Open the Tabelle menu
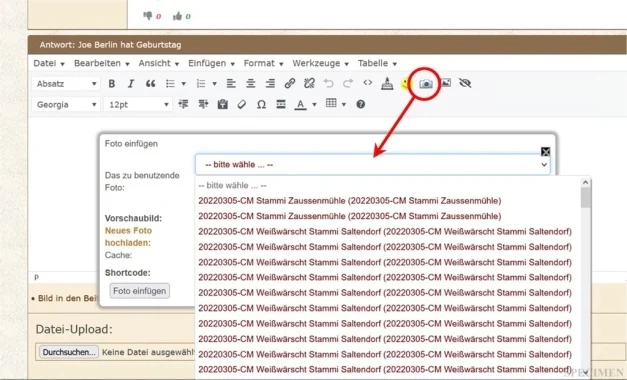 (x=377, y=63)
